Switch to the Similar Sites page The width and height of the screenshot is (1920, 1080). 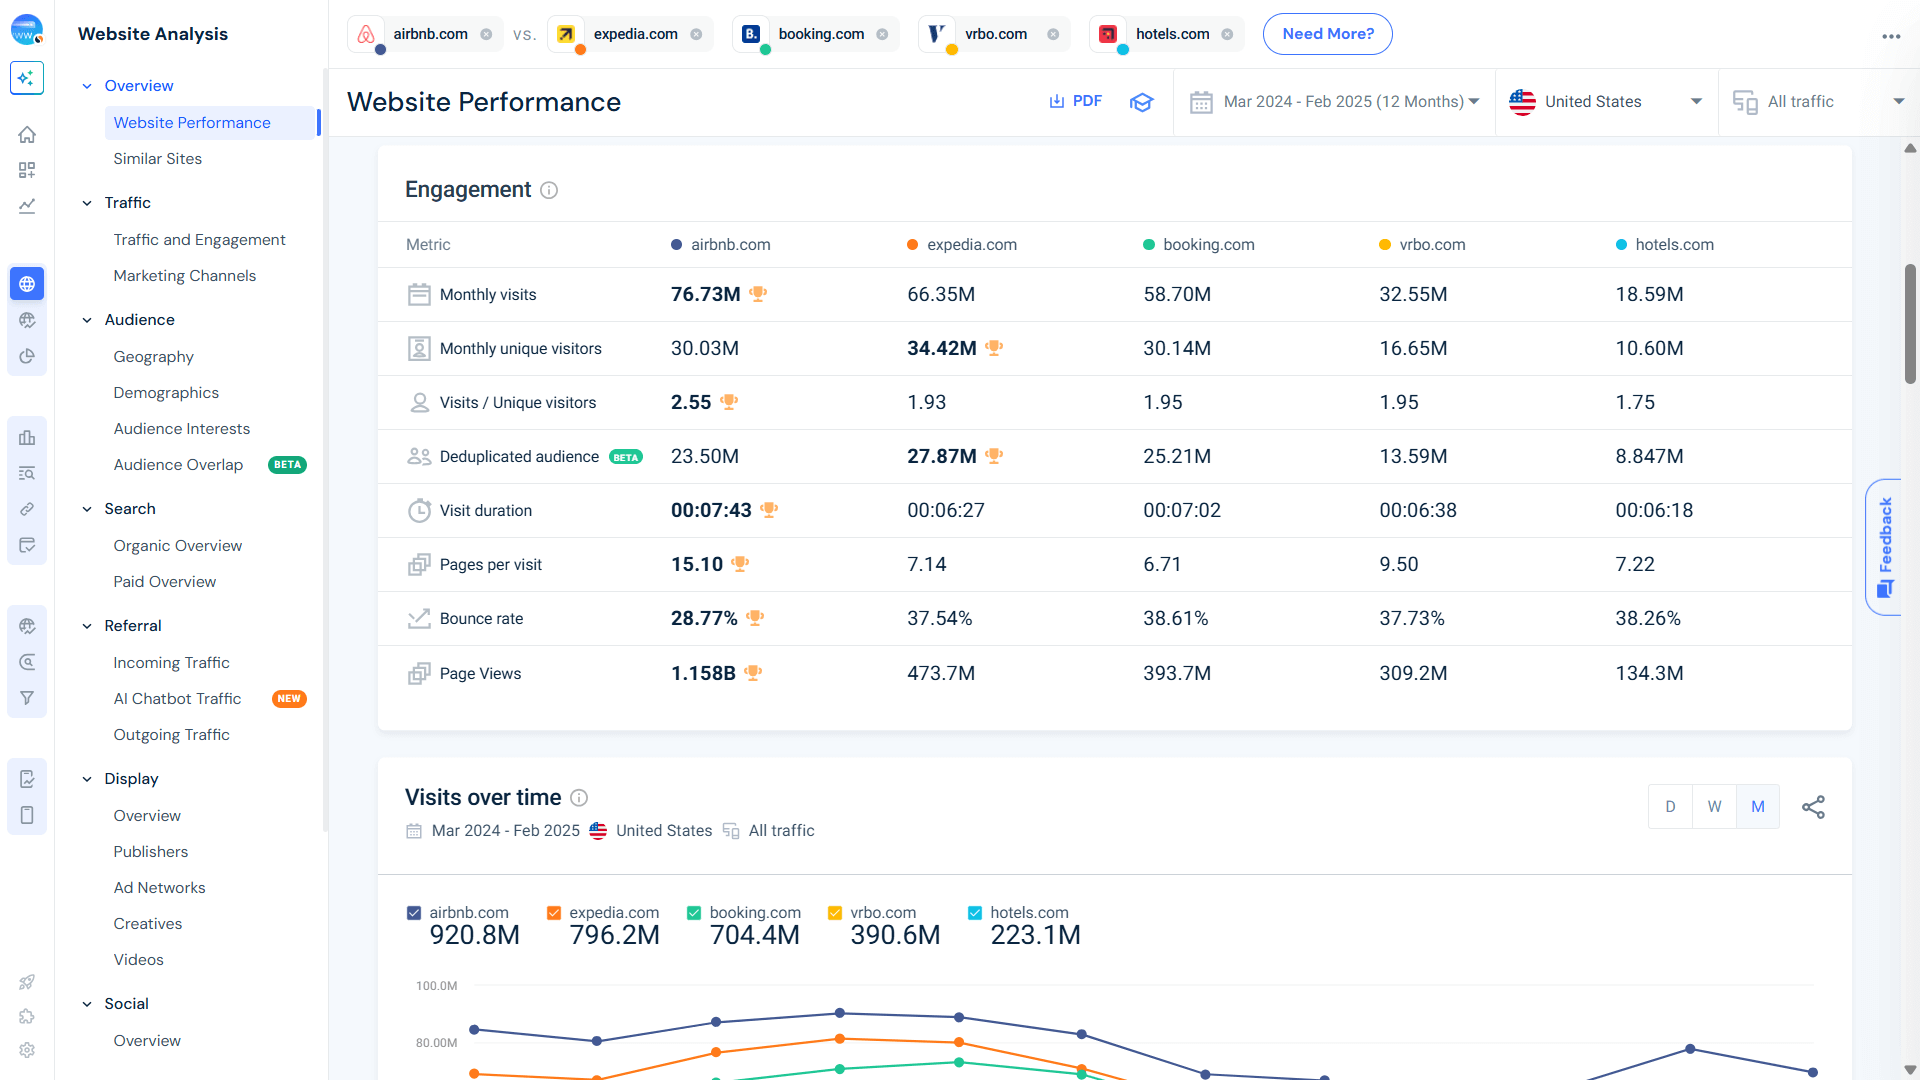[157, 158]
